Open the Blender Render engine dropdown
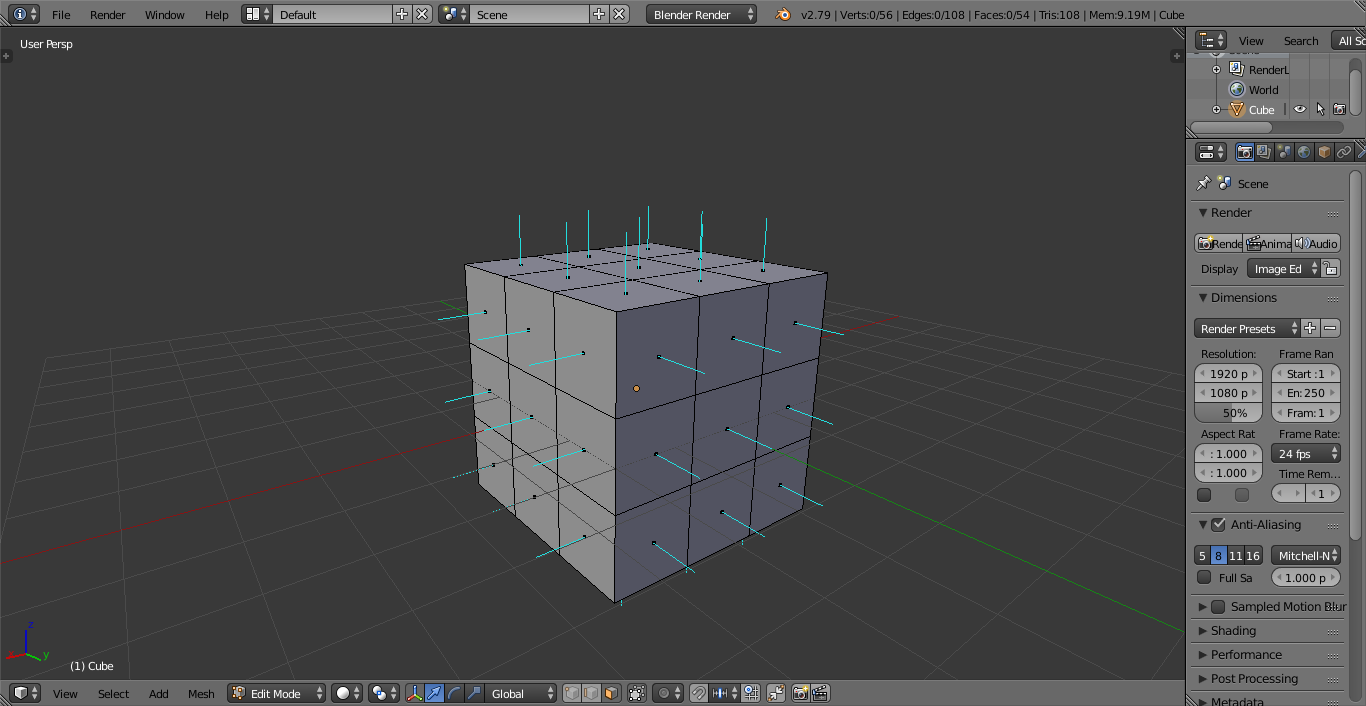The width and height of the screenshot is (1366, 706). [x=701, y=15]
